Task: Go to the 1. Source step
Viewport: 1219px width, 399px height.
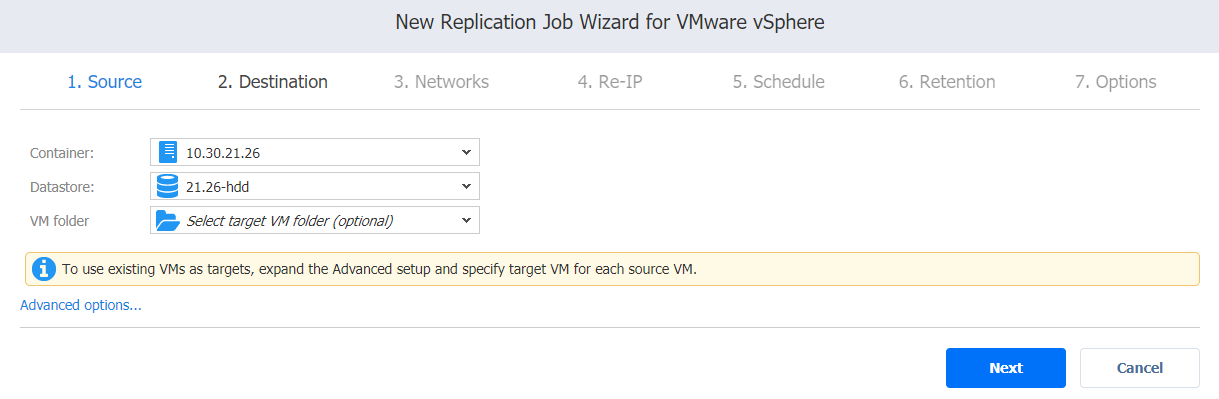Action: click(105, 82)
